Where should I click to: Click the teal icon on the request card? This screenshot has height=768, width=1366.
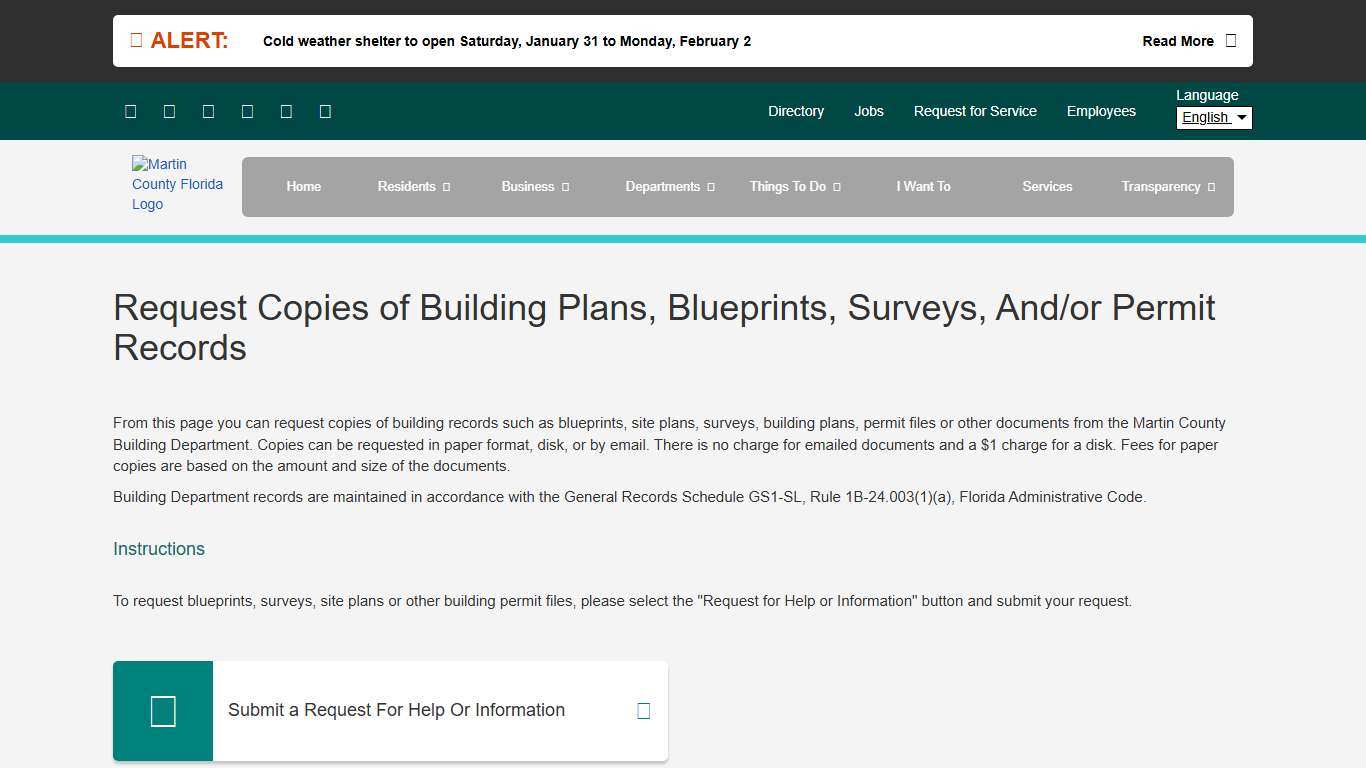click(x=163, y=710)
